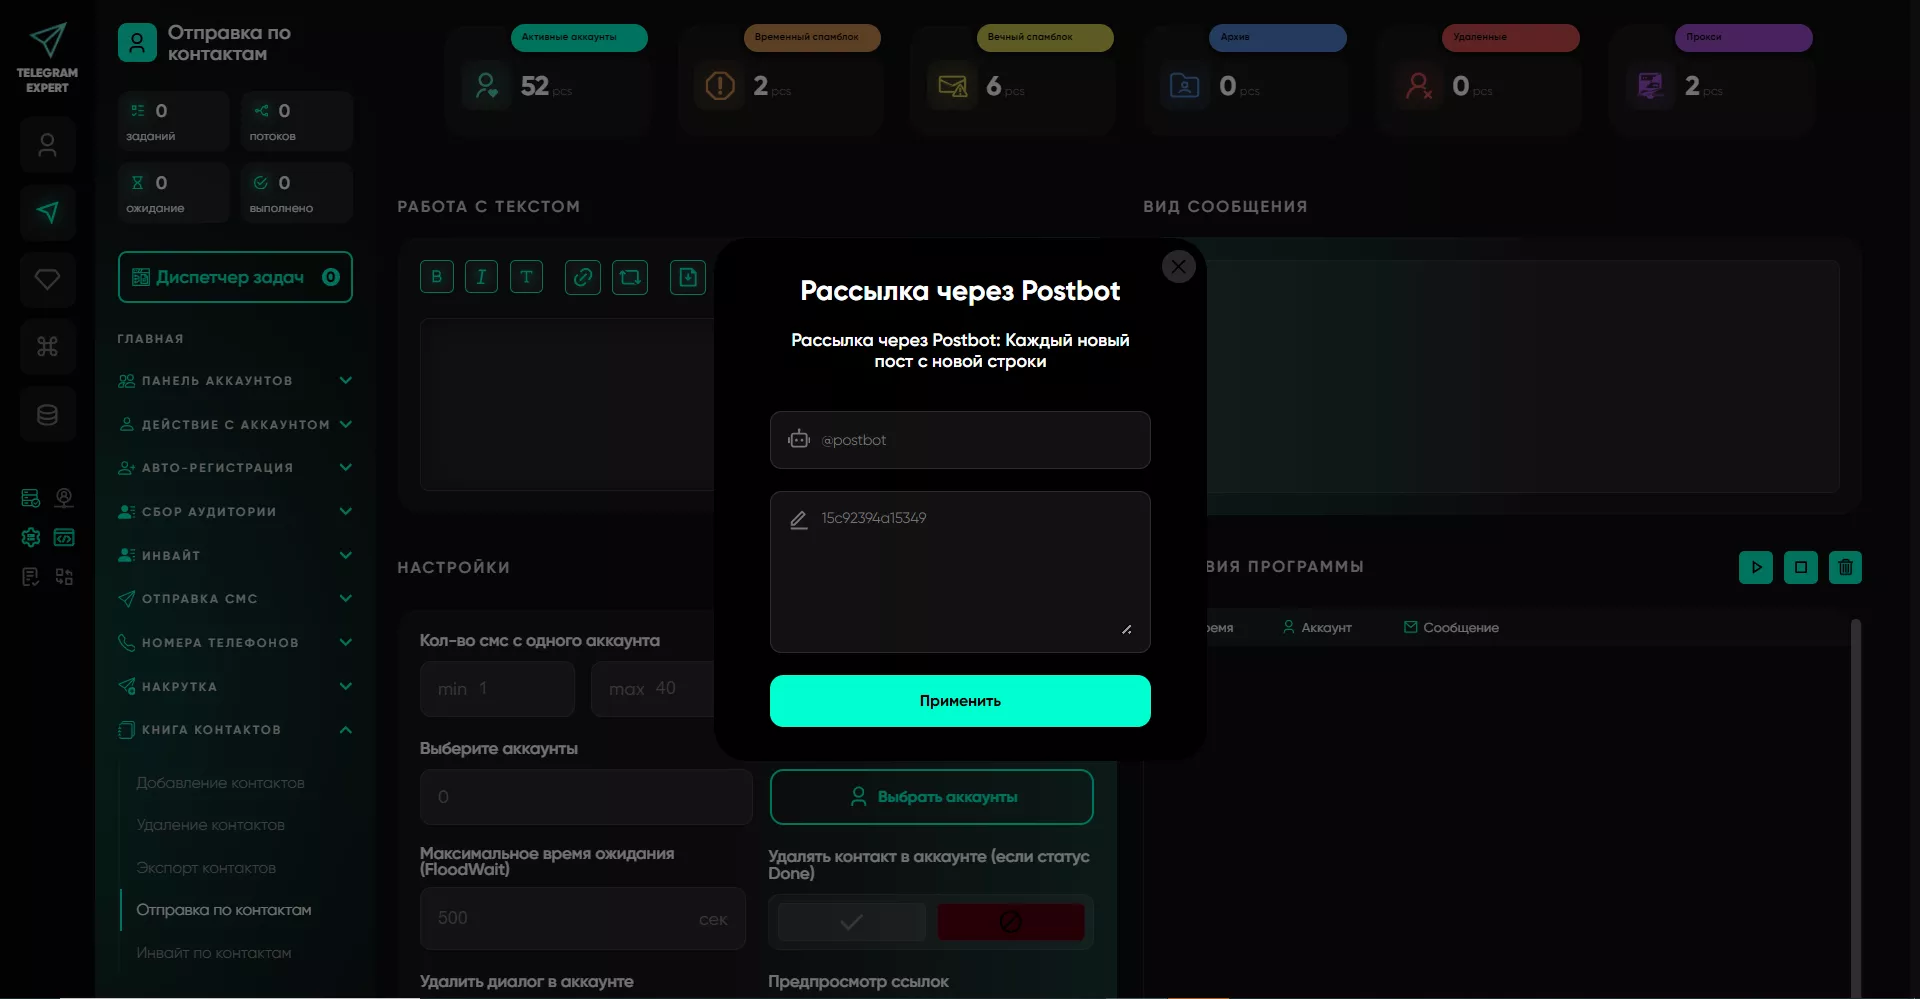1920x999 pixels.
Task: Click the temporary spam block warning icon
Action: point(720,86)
